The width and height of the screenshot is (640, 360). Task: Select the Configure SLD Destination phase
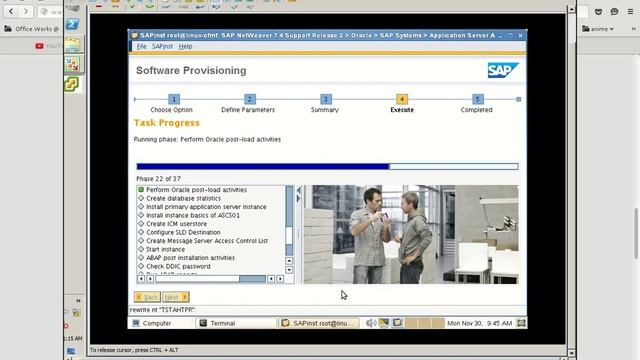183,232
